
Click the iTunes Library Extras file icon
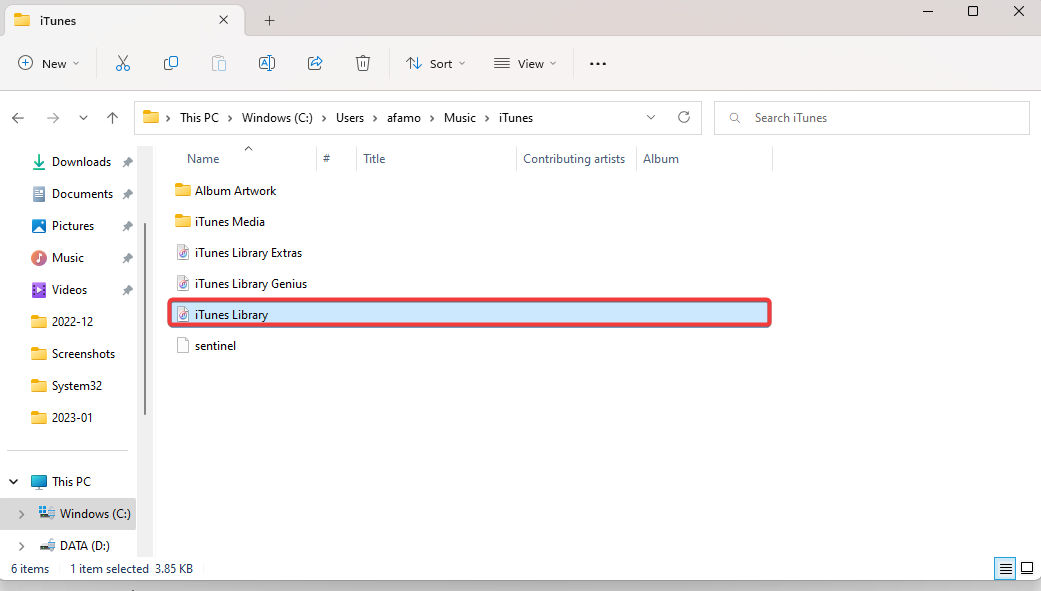(x=183, y=252)
